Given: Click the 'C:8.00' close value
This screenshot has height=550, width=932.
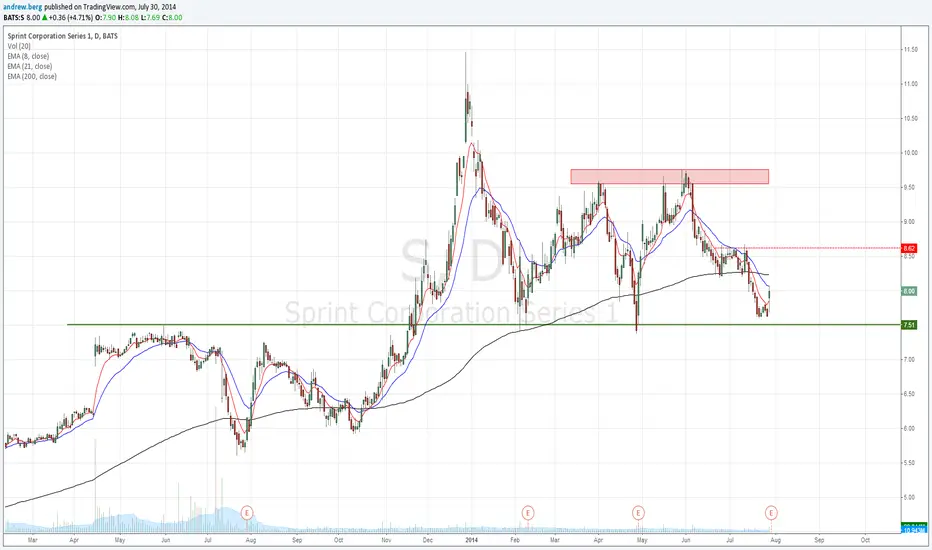Looking at the screenshot, I should [x=172, y=18].
